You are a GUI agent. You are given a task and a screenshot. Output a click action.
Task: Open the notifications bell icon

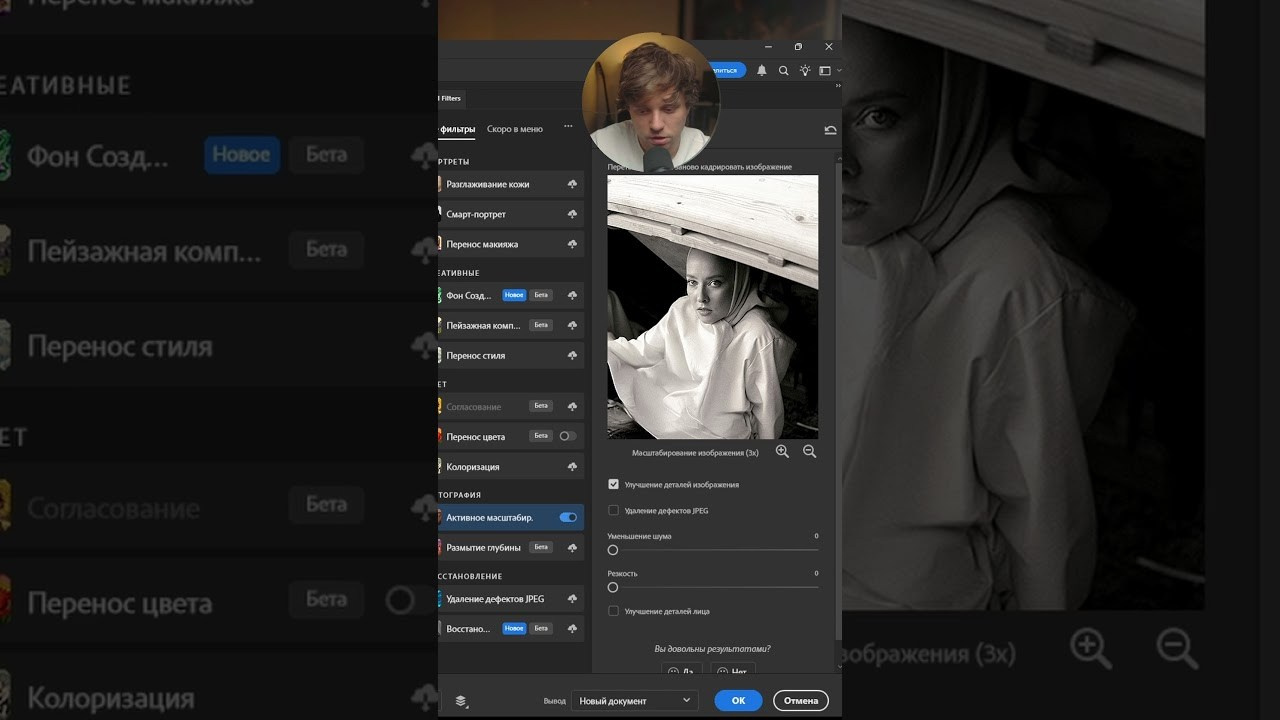[x=762, y=71]
